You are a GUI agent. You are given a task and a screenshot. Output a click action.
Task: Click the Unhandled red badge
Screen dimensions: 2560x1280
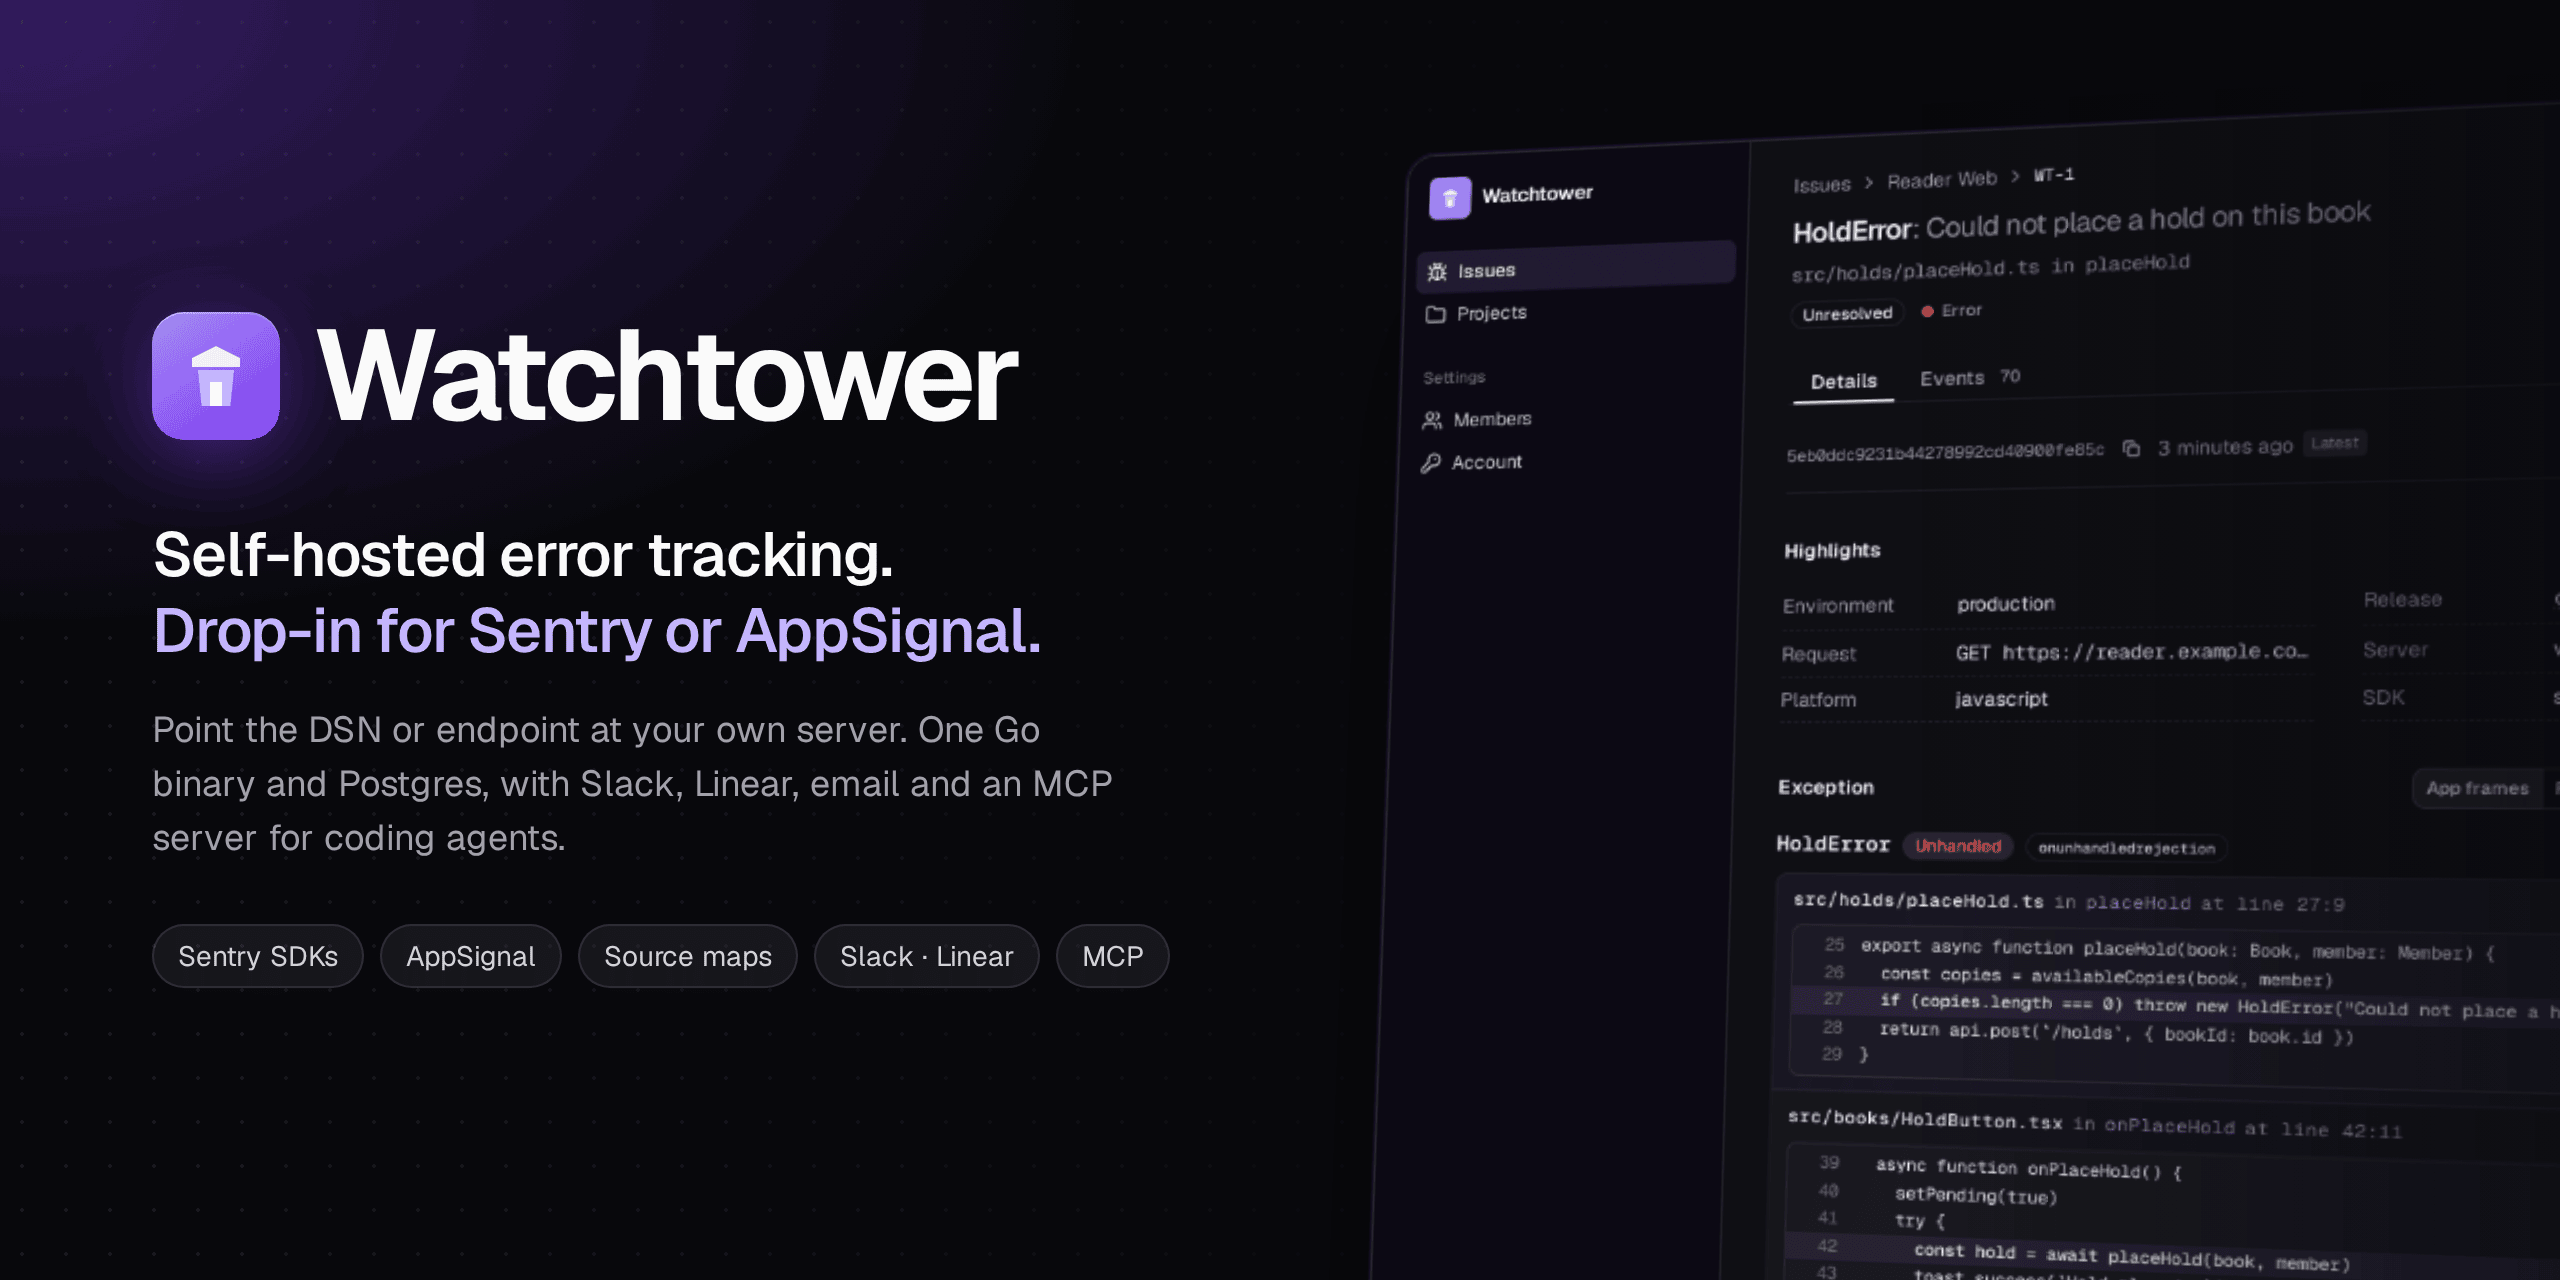(1958, 846)
